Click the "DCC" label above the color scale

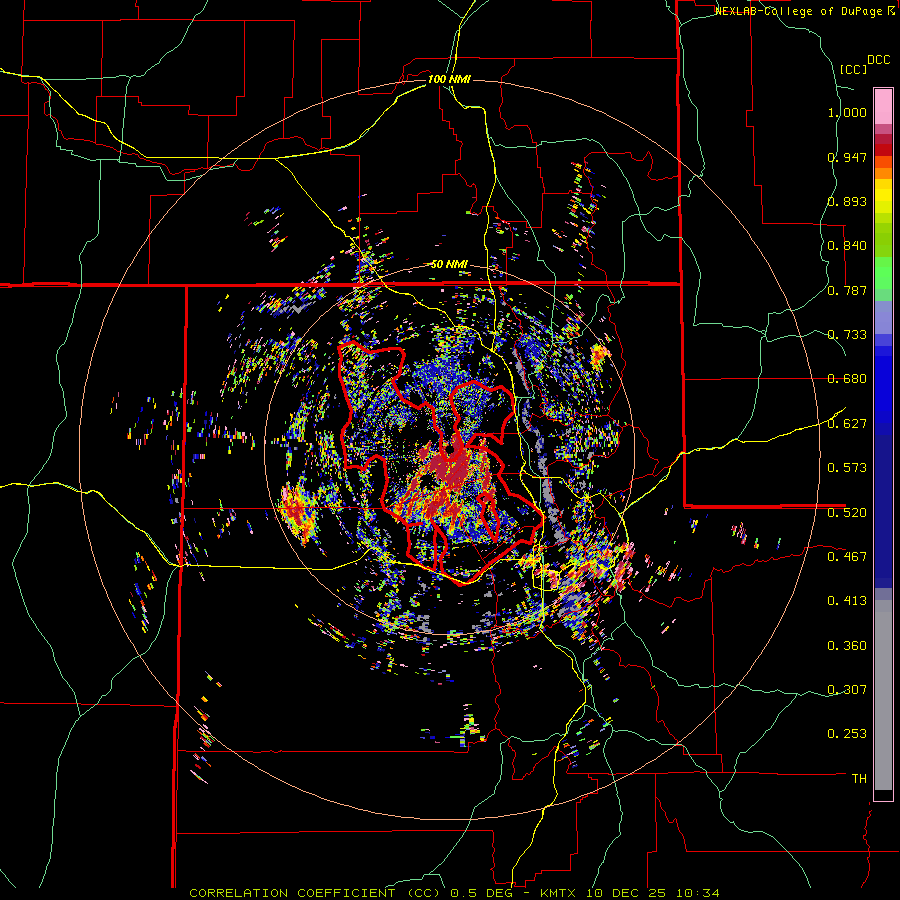[x=878, y=60]
